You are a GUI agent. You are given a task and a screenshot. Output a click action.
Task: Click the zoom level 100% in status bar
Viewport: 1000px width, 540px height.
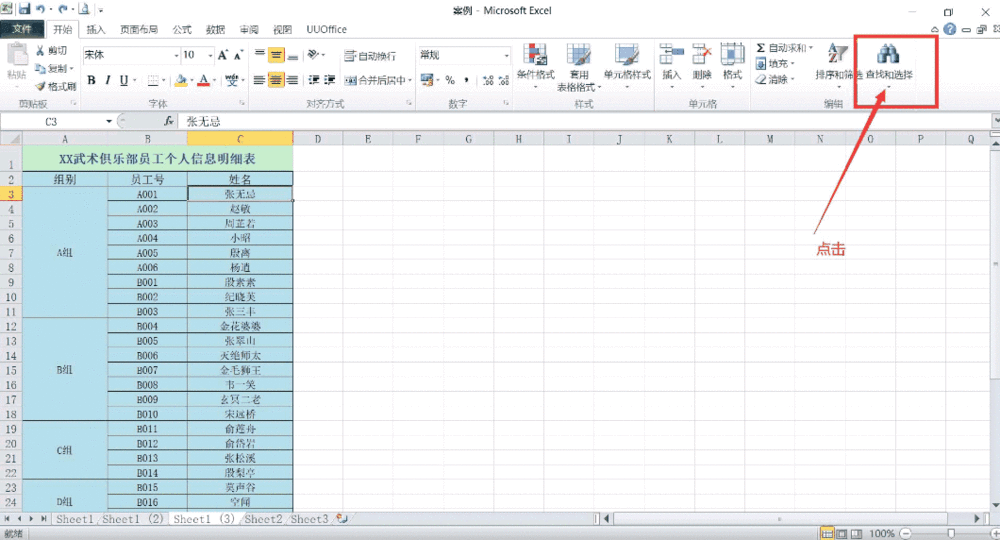coord(882,533)
